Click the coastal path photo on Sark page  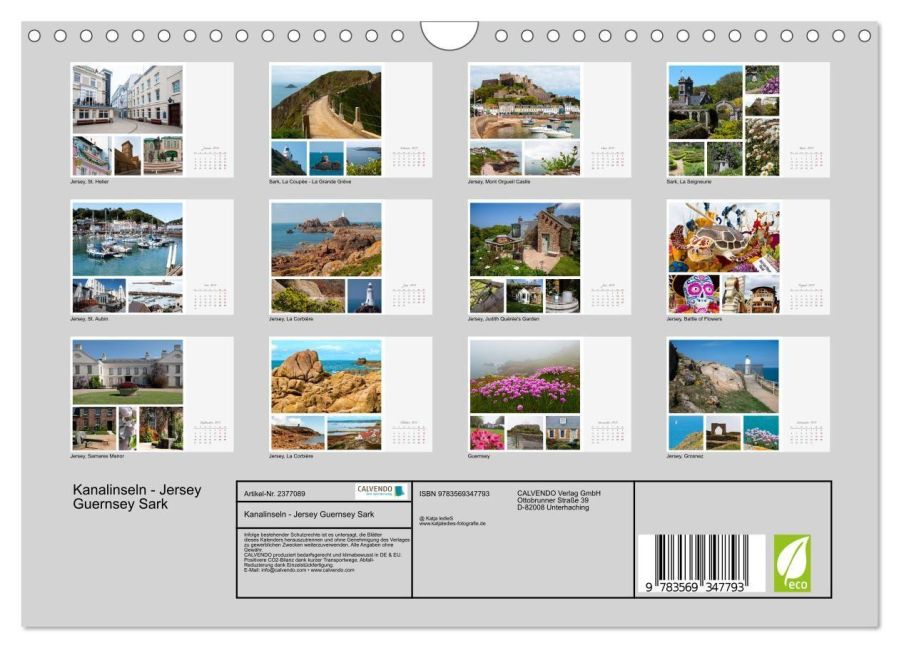point(326,102)
